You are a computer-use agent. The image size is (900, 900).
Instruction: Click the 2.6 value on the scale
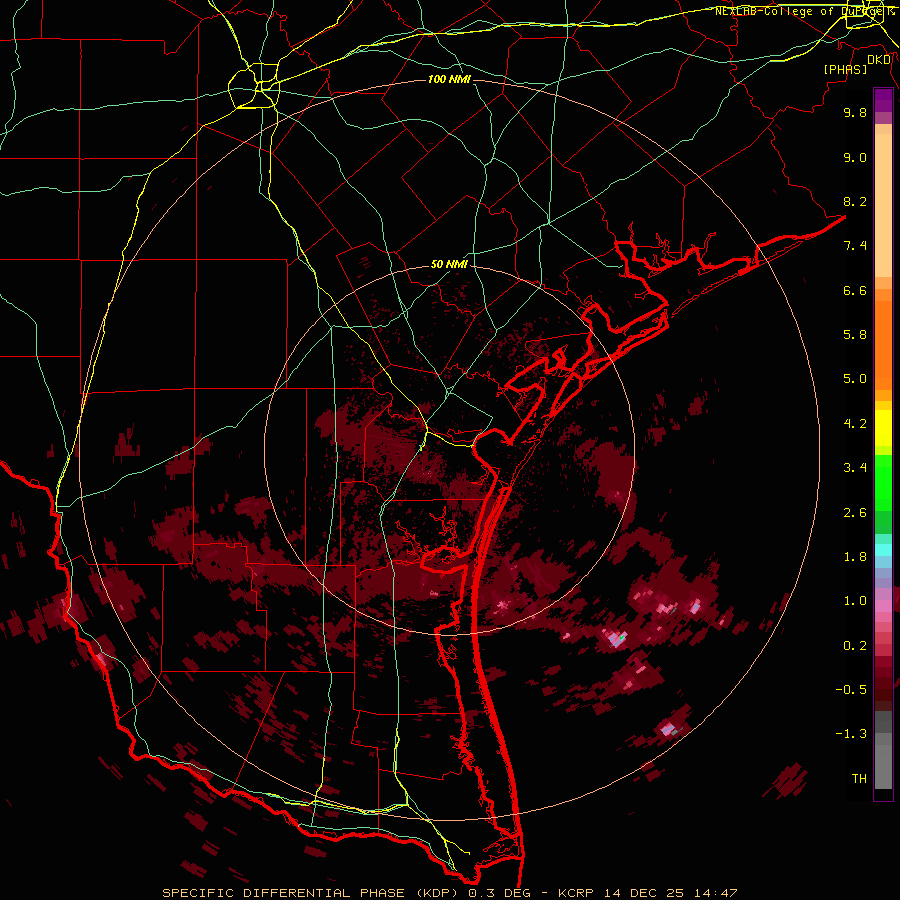pyautogui.click(x=855, y=513)
